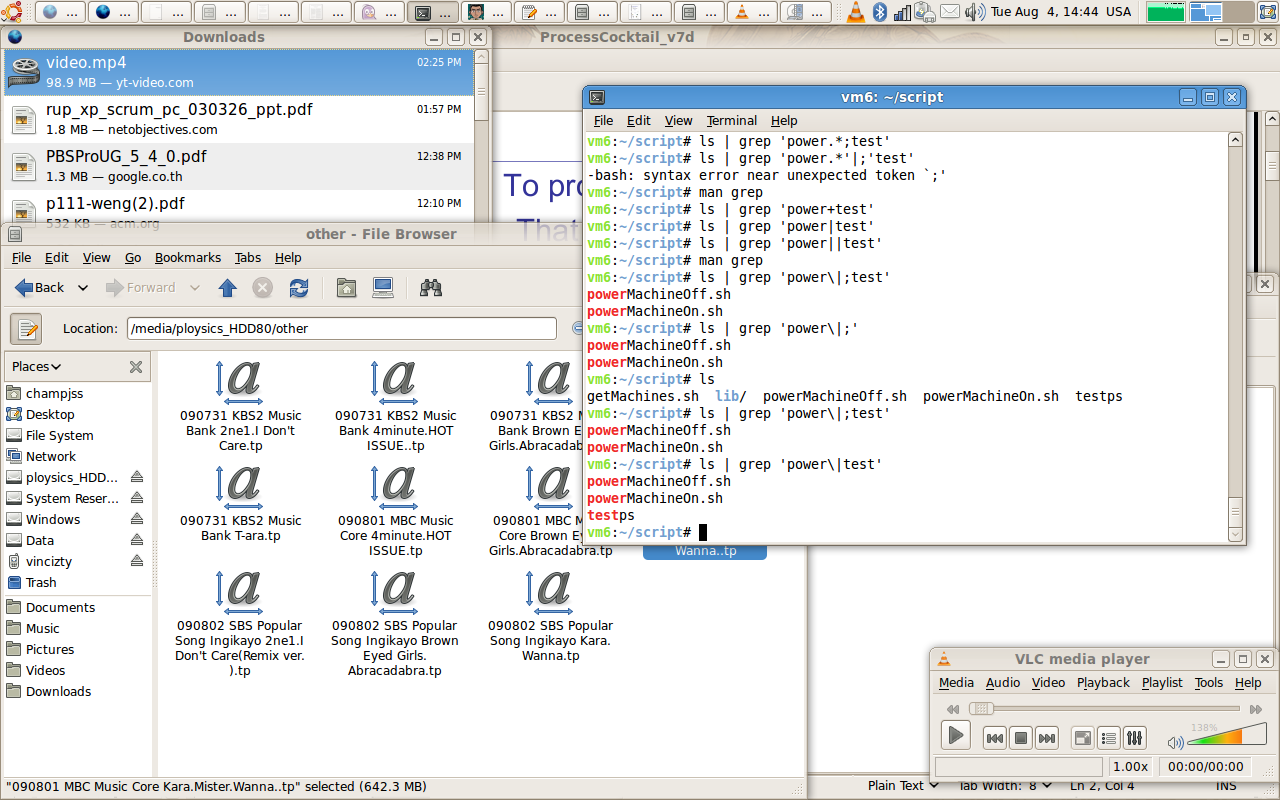
Task: Eject the Windows volume in sidebar
Action: (137, 519)
